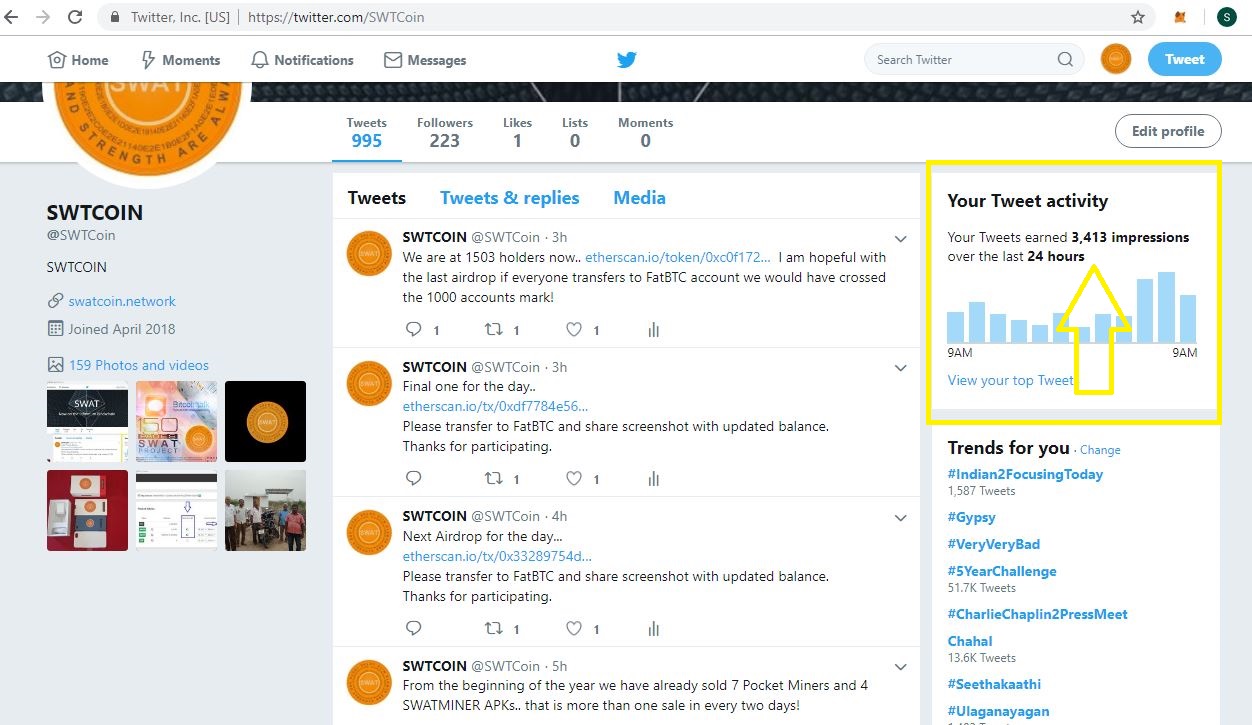Reload the page with the refresh icon

[x=75, y=17]
